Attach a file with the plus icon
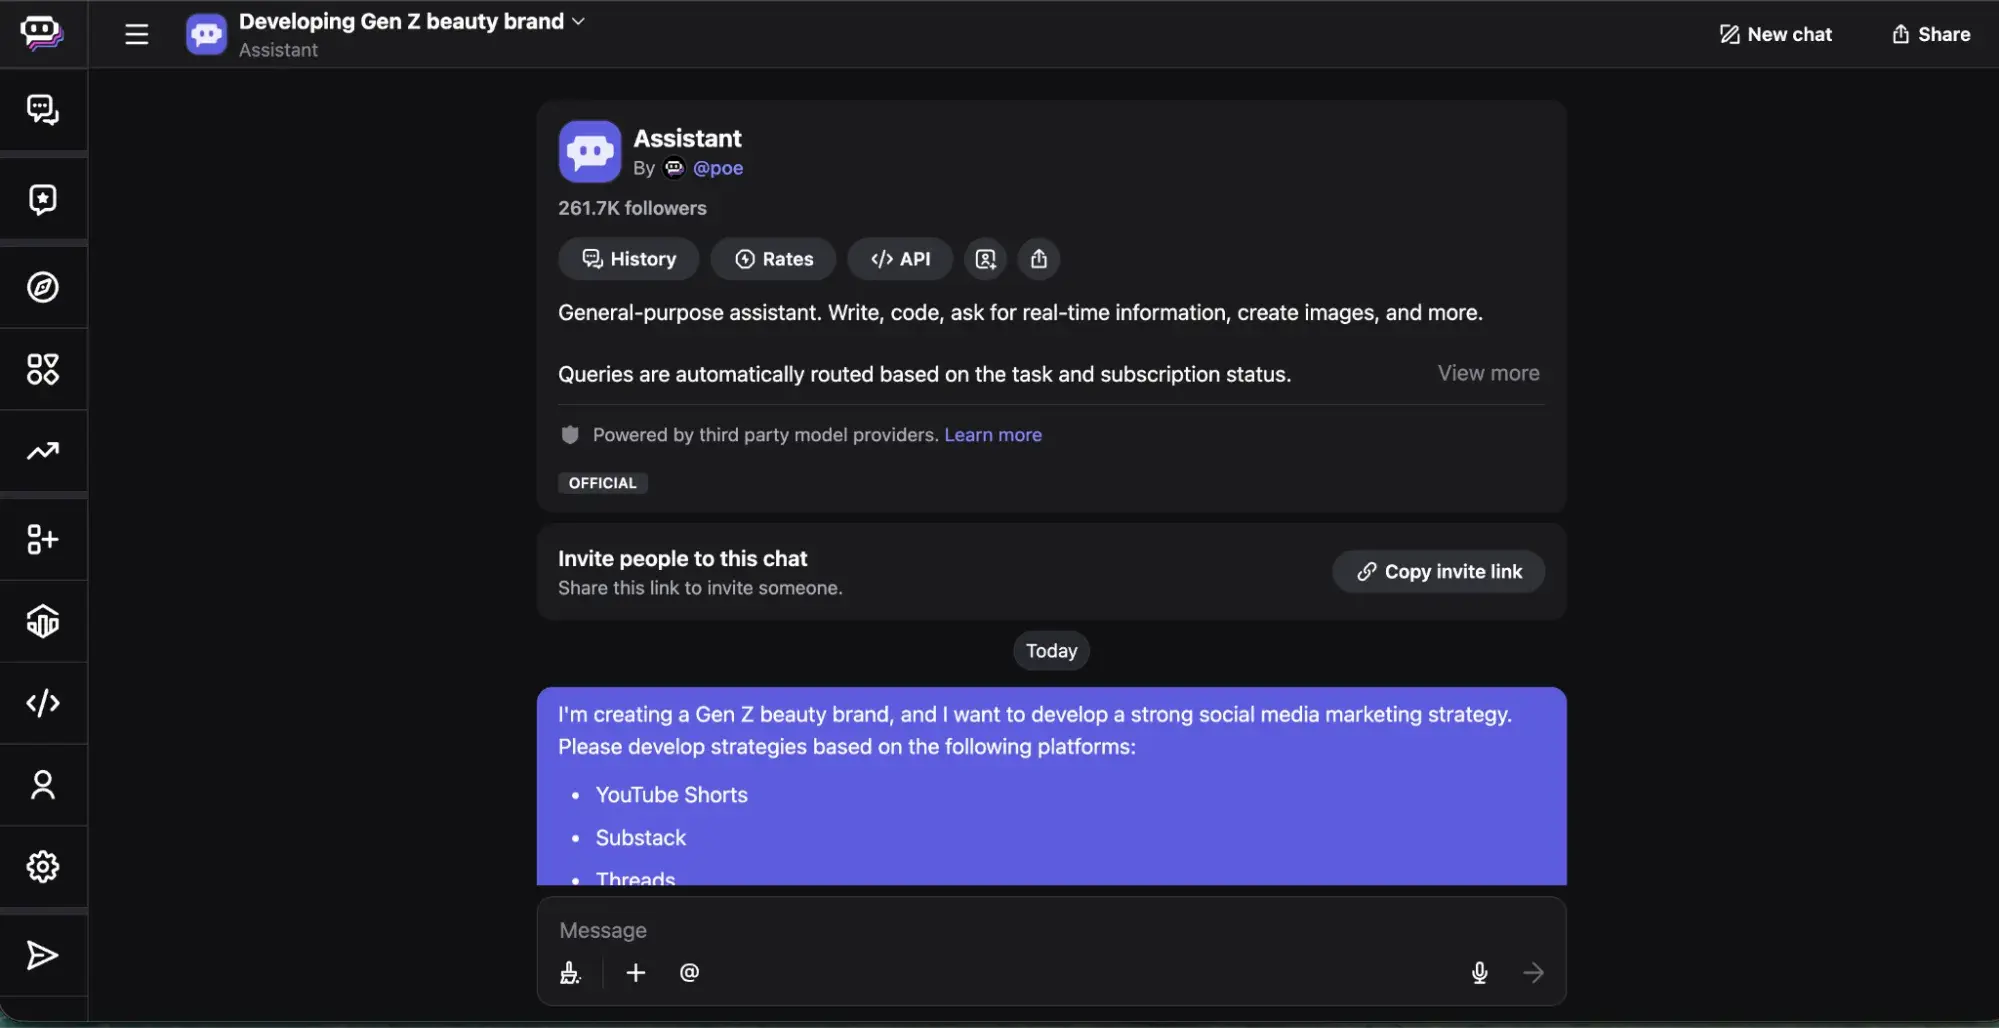 coord(636,972)
